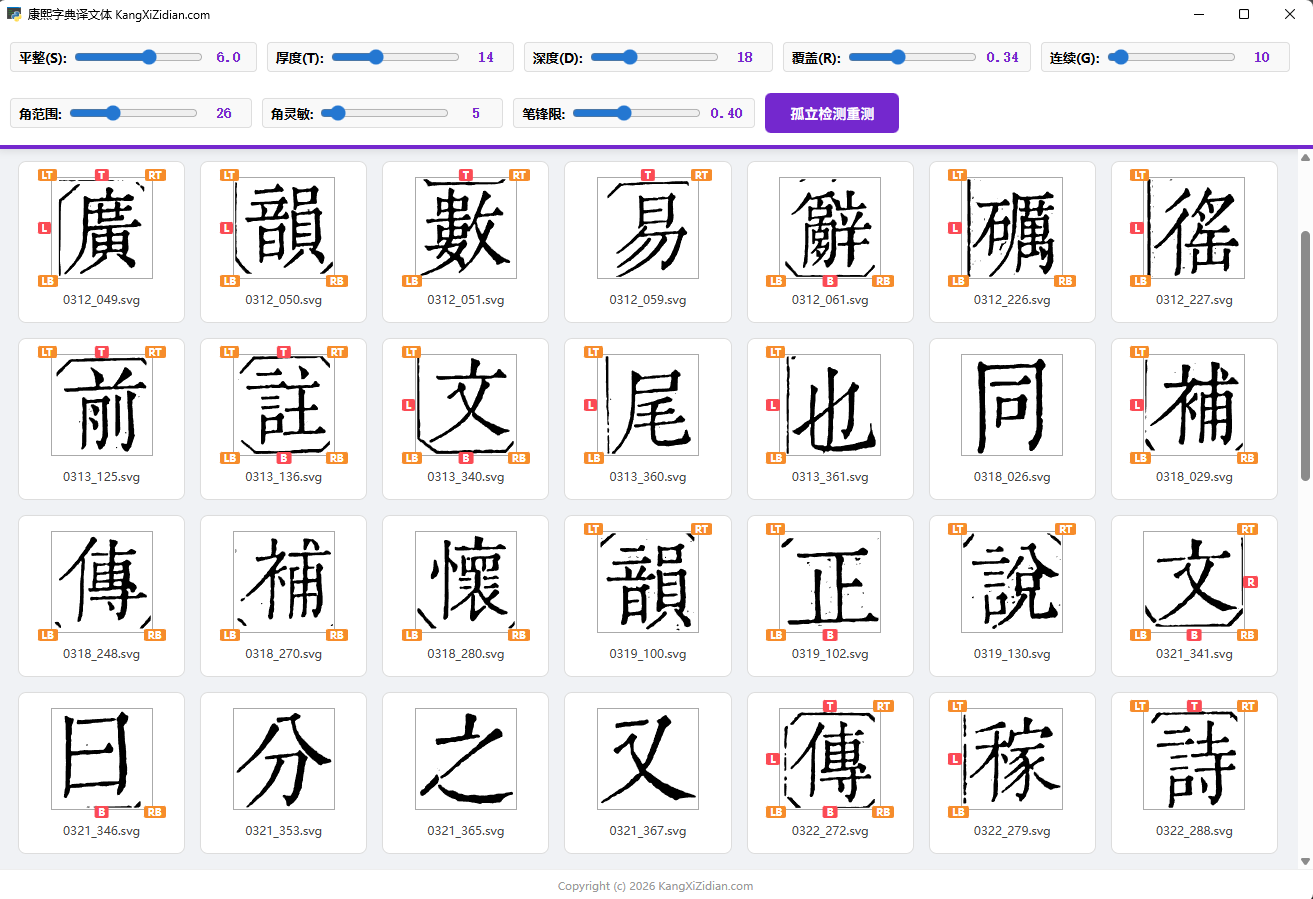Click the T marker on 0322_288.svg
1313x899 pixels.
pos(1193,706)
